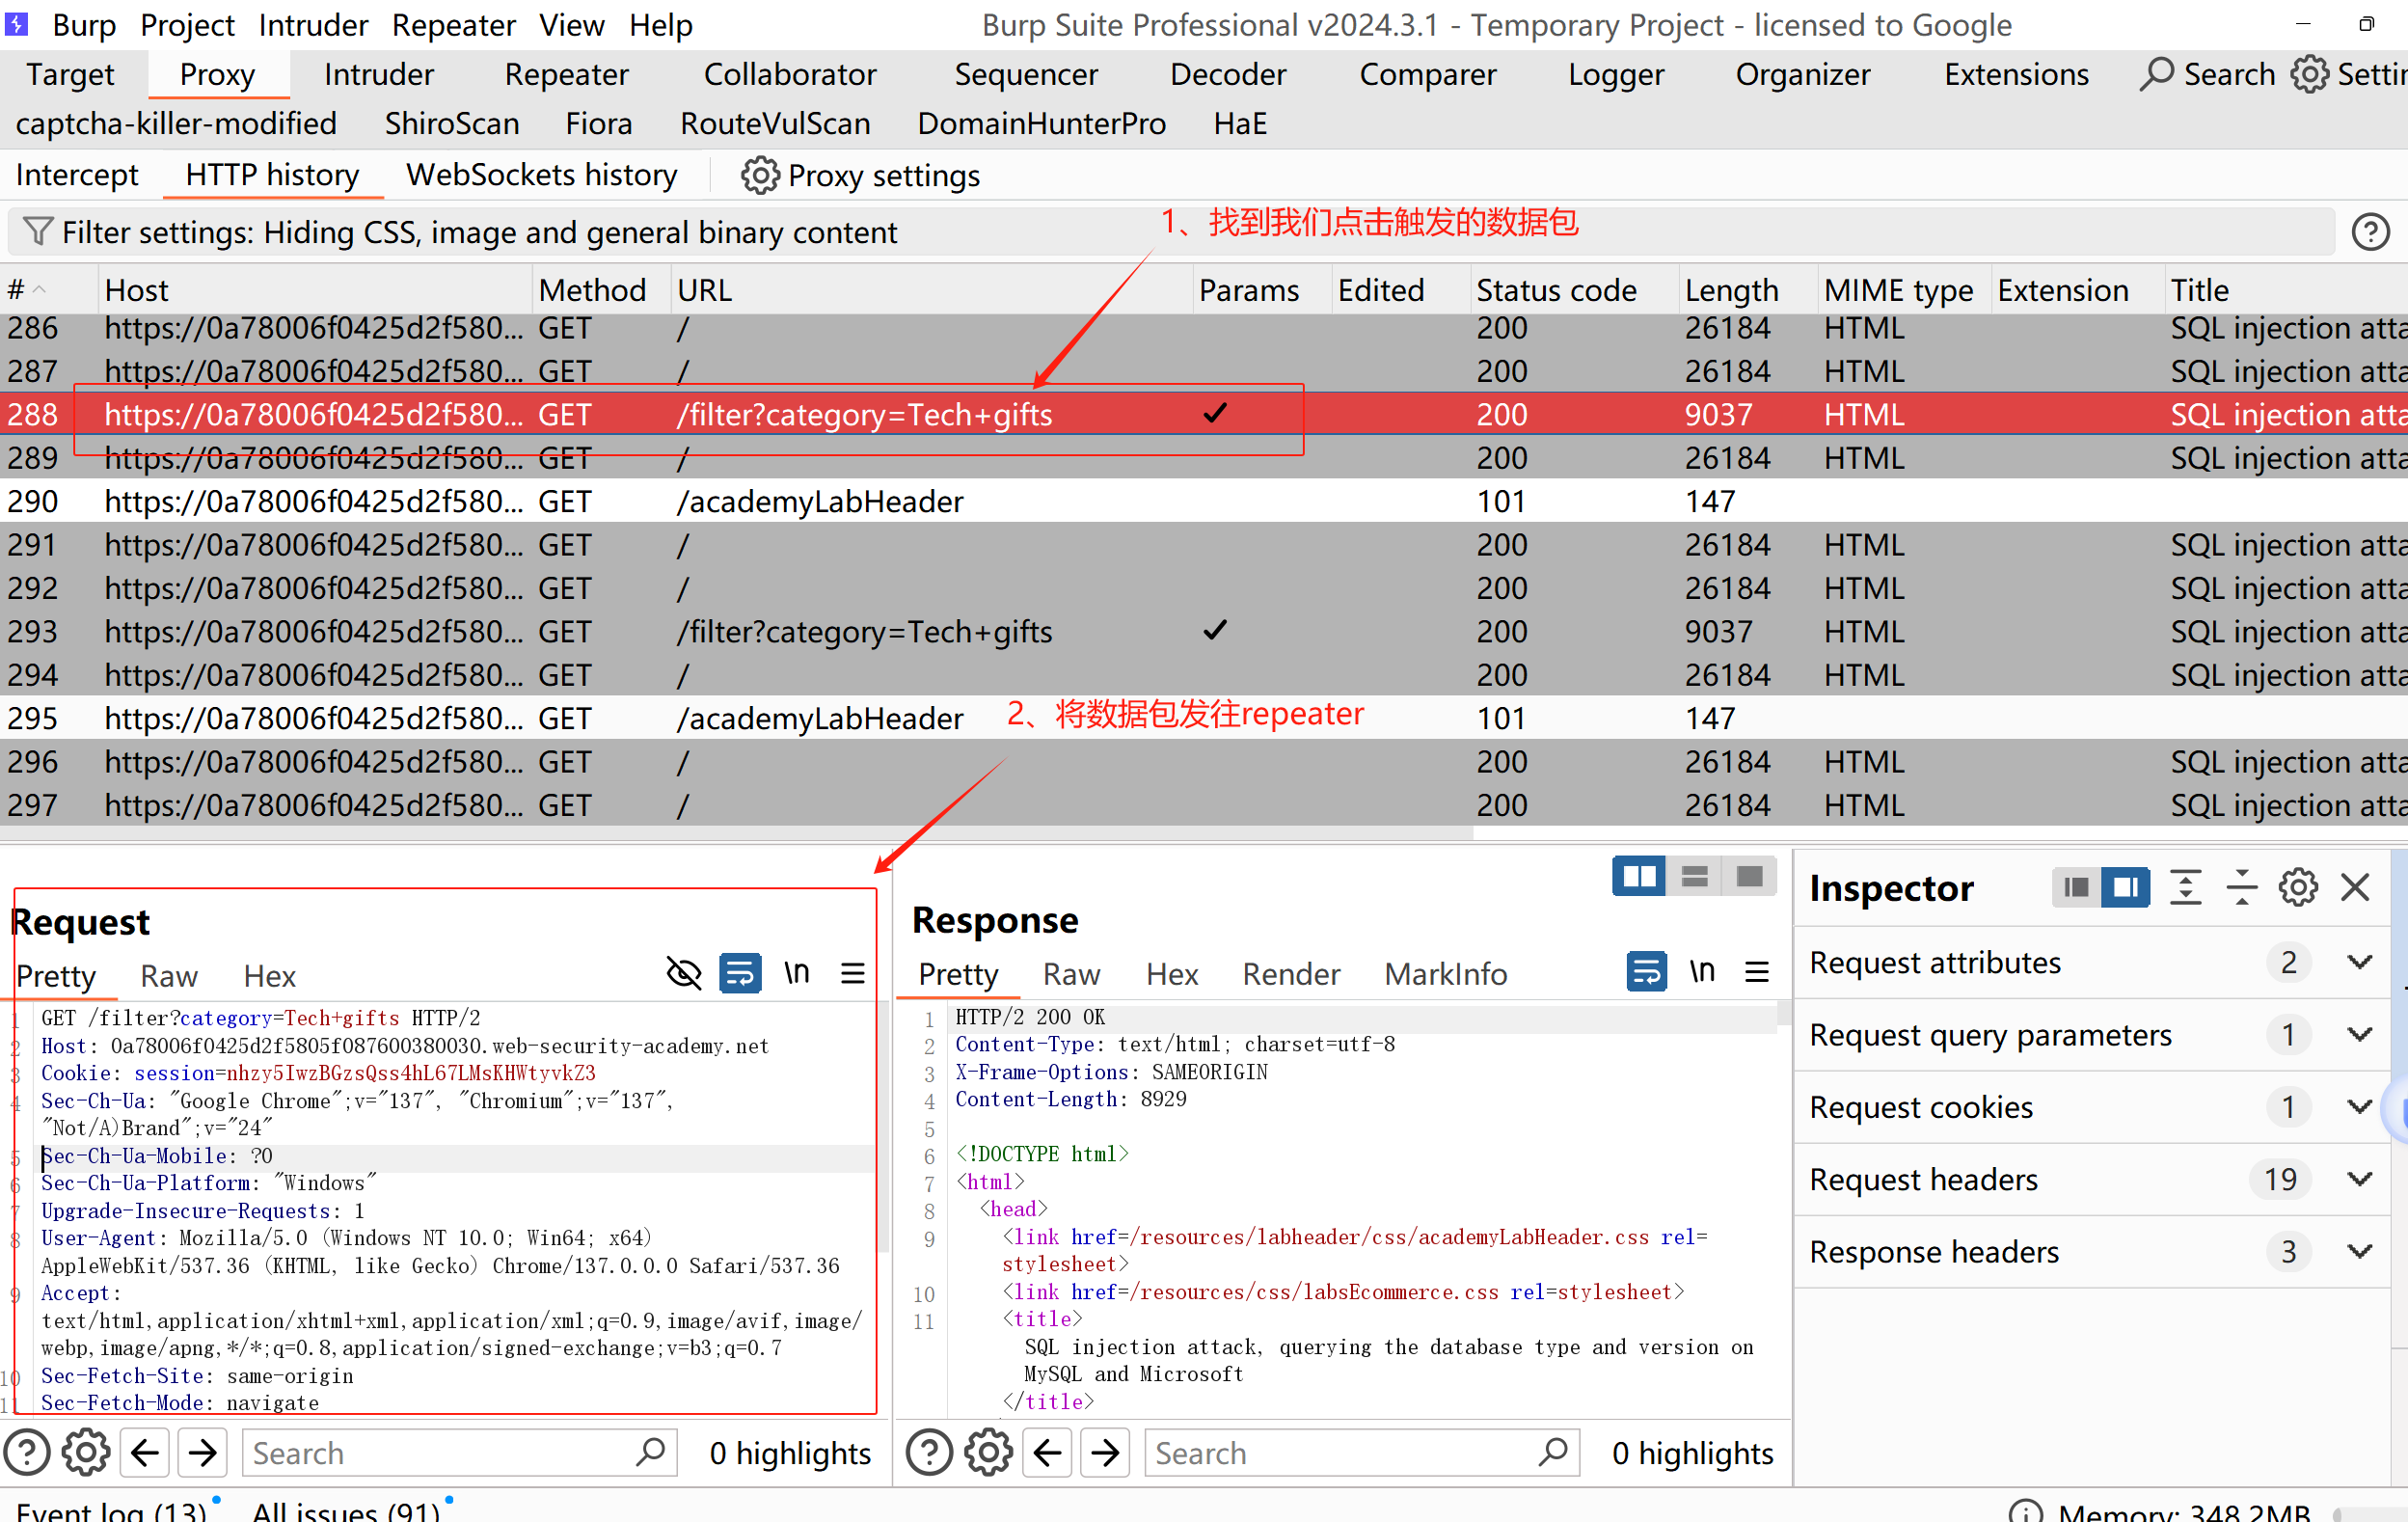2408x1522 pixels.
Task: Open Inspector settings gear icon
Action: [x=2297, y=887]
